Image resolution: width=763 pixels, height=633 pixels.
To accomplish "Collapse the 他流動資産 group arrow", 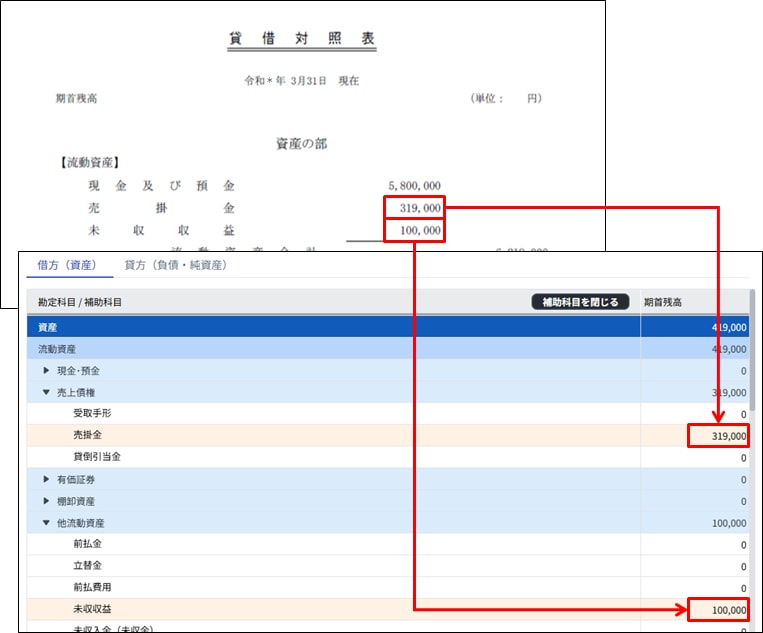I will click(x=46, y=523).
